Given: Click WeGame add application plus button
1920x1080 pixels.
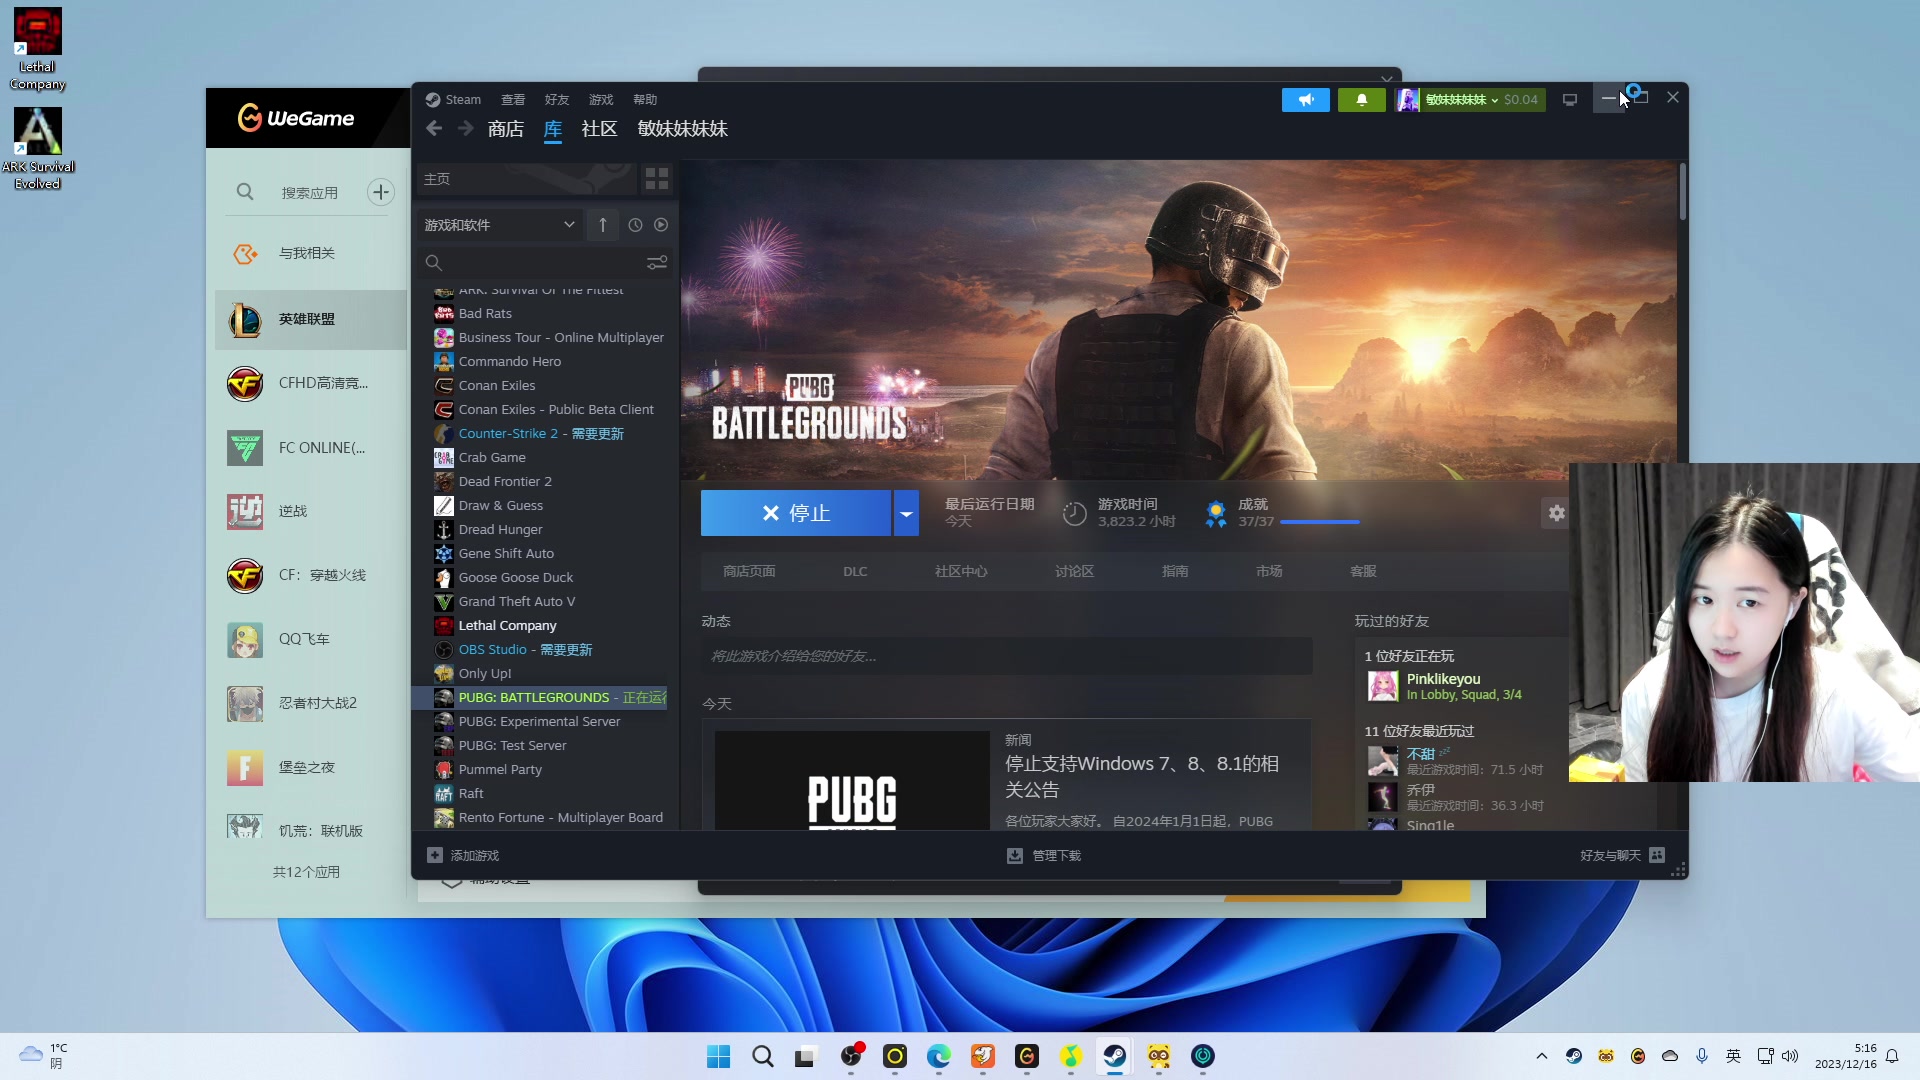Looking at the screenshot, I should [x=381, y=192].
